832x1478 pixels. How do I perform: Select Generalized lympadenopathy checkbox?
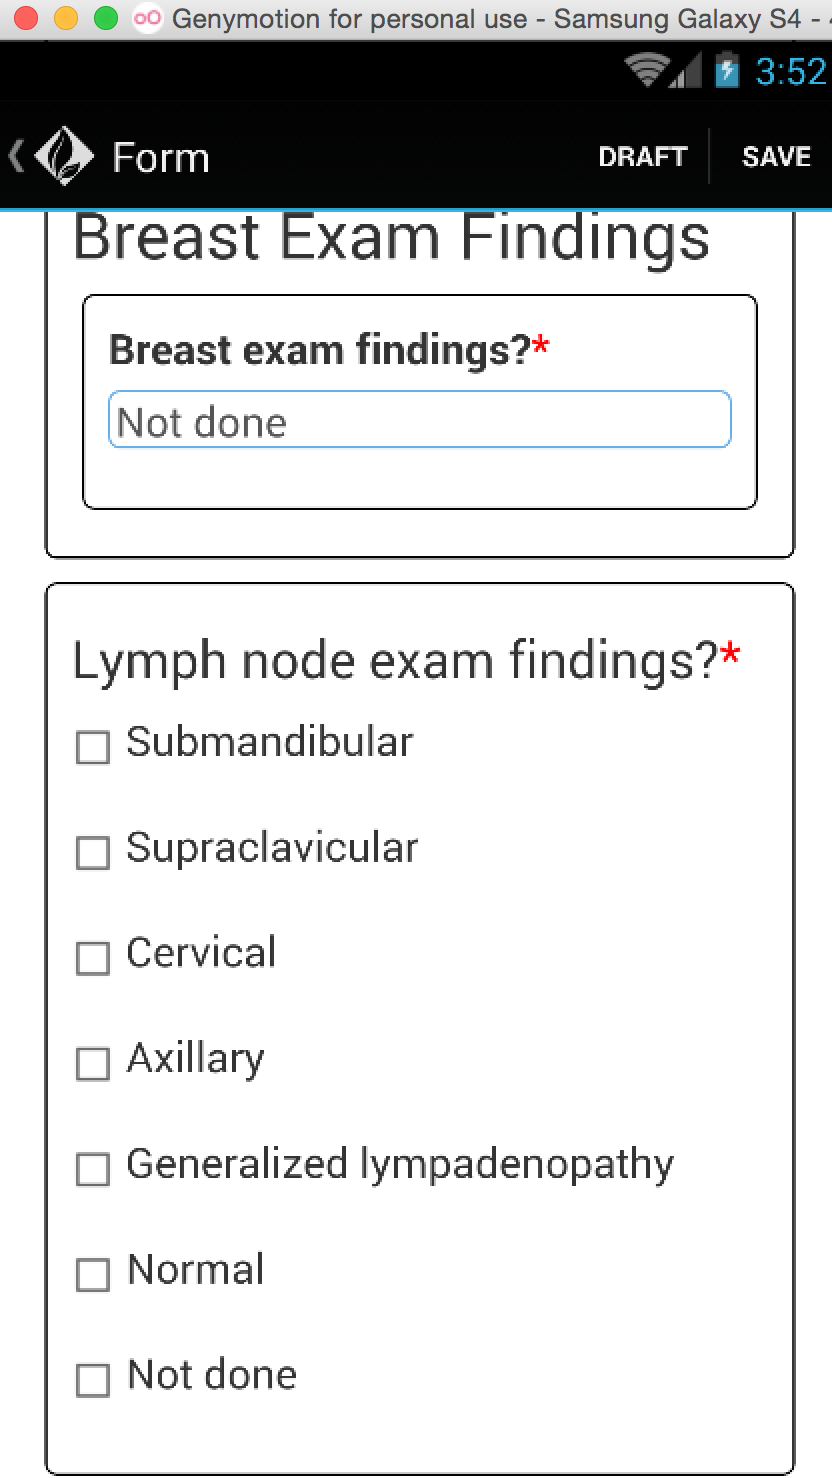(x=93, y=1169)
